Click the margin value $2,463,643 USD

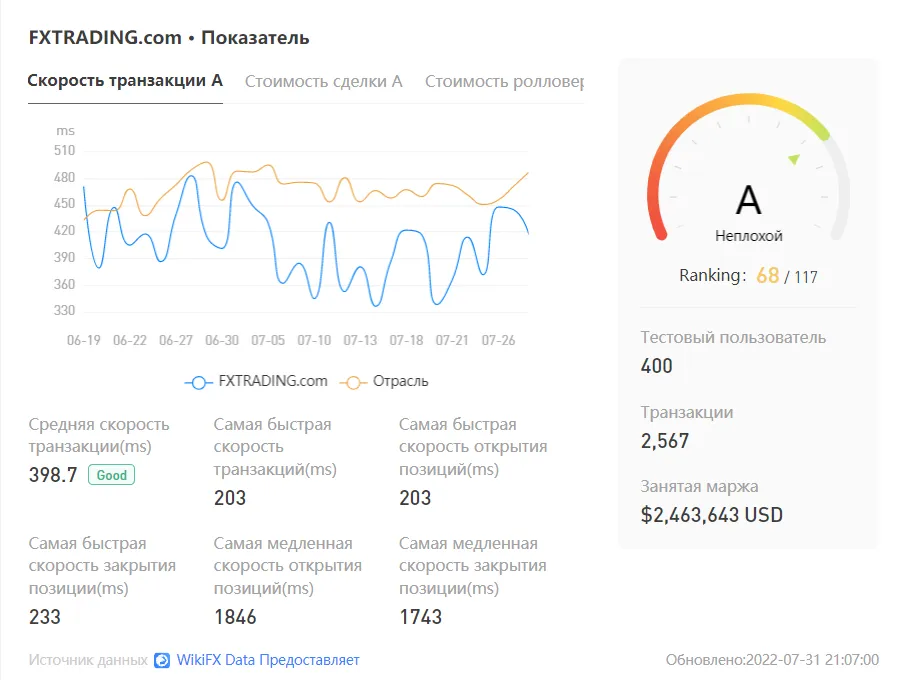click(x=712, y=515)
